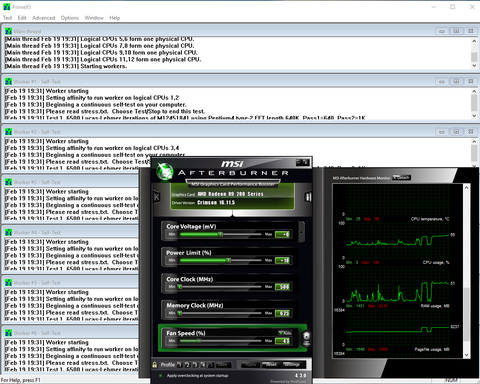Screen dimensions: 480x384
Task: Click the Worker #3 window's title bar icon
Action: 8,182
